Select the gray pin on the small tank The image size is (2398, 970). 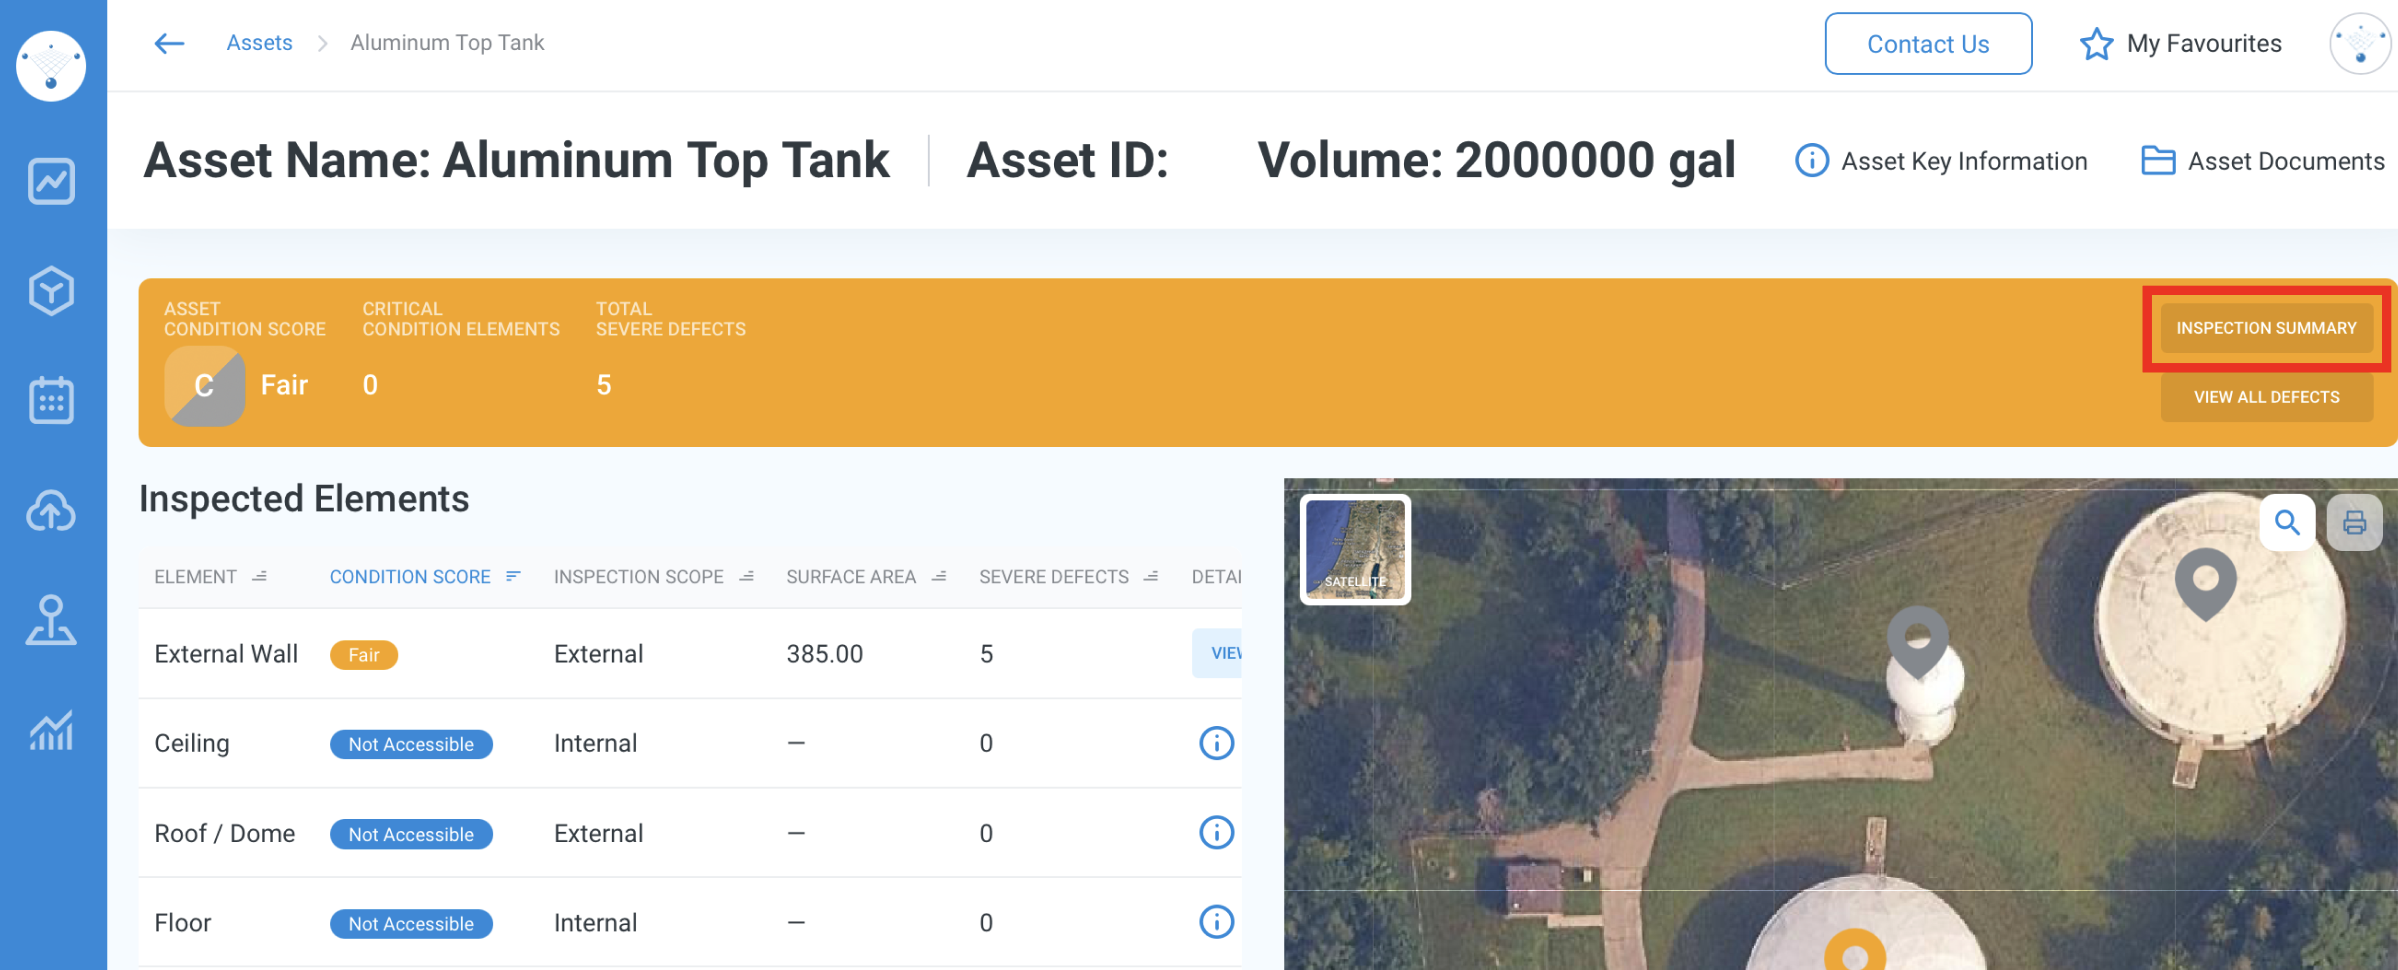click(x=1917, y=641)
